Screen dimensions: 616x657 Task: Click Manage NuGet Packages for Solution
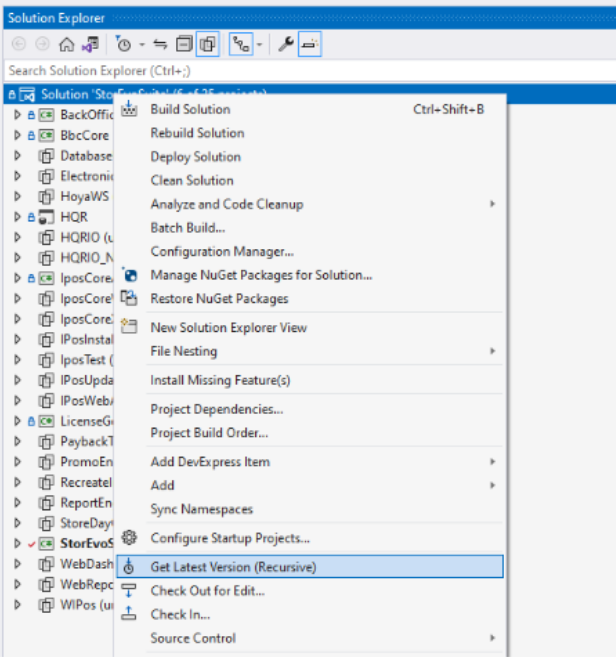310,275
